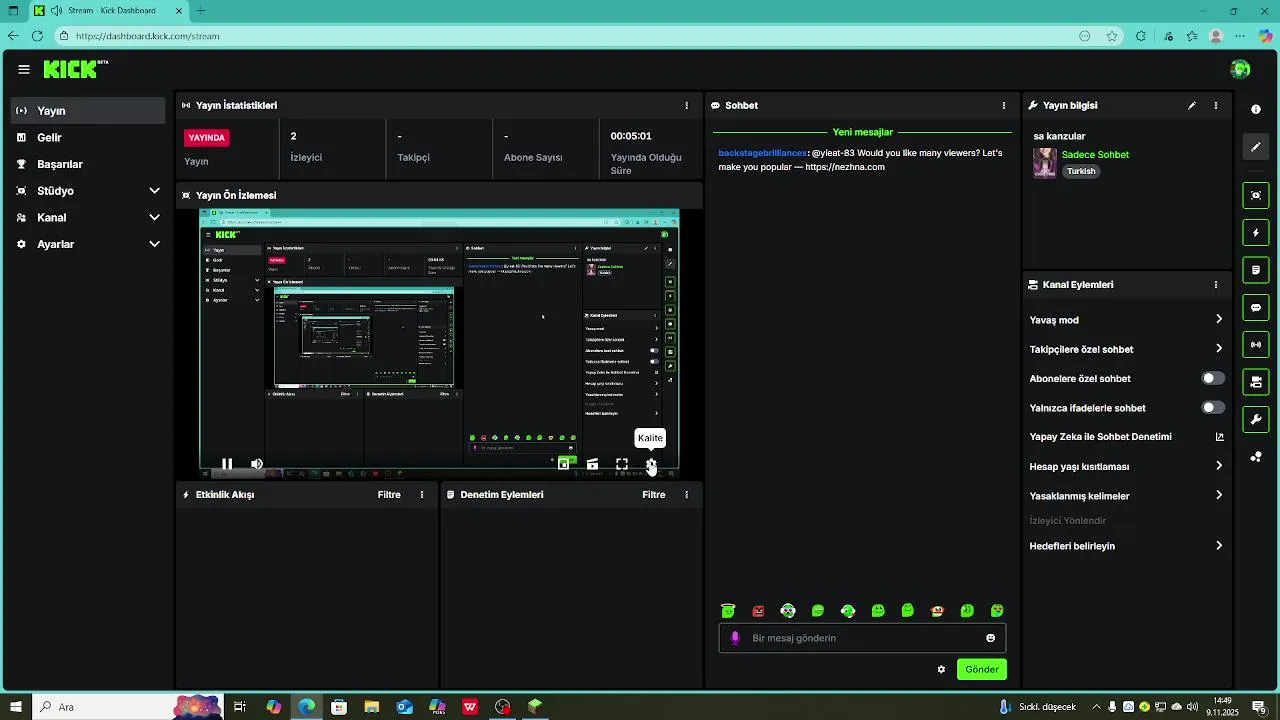
Task: Click the clapperboard clip icon in preview
Action: tap(593, 464)
